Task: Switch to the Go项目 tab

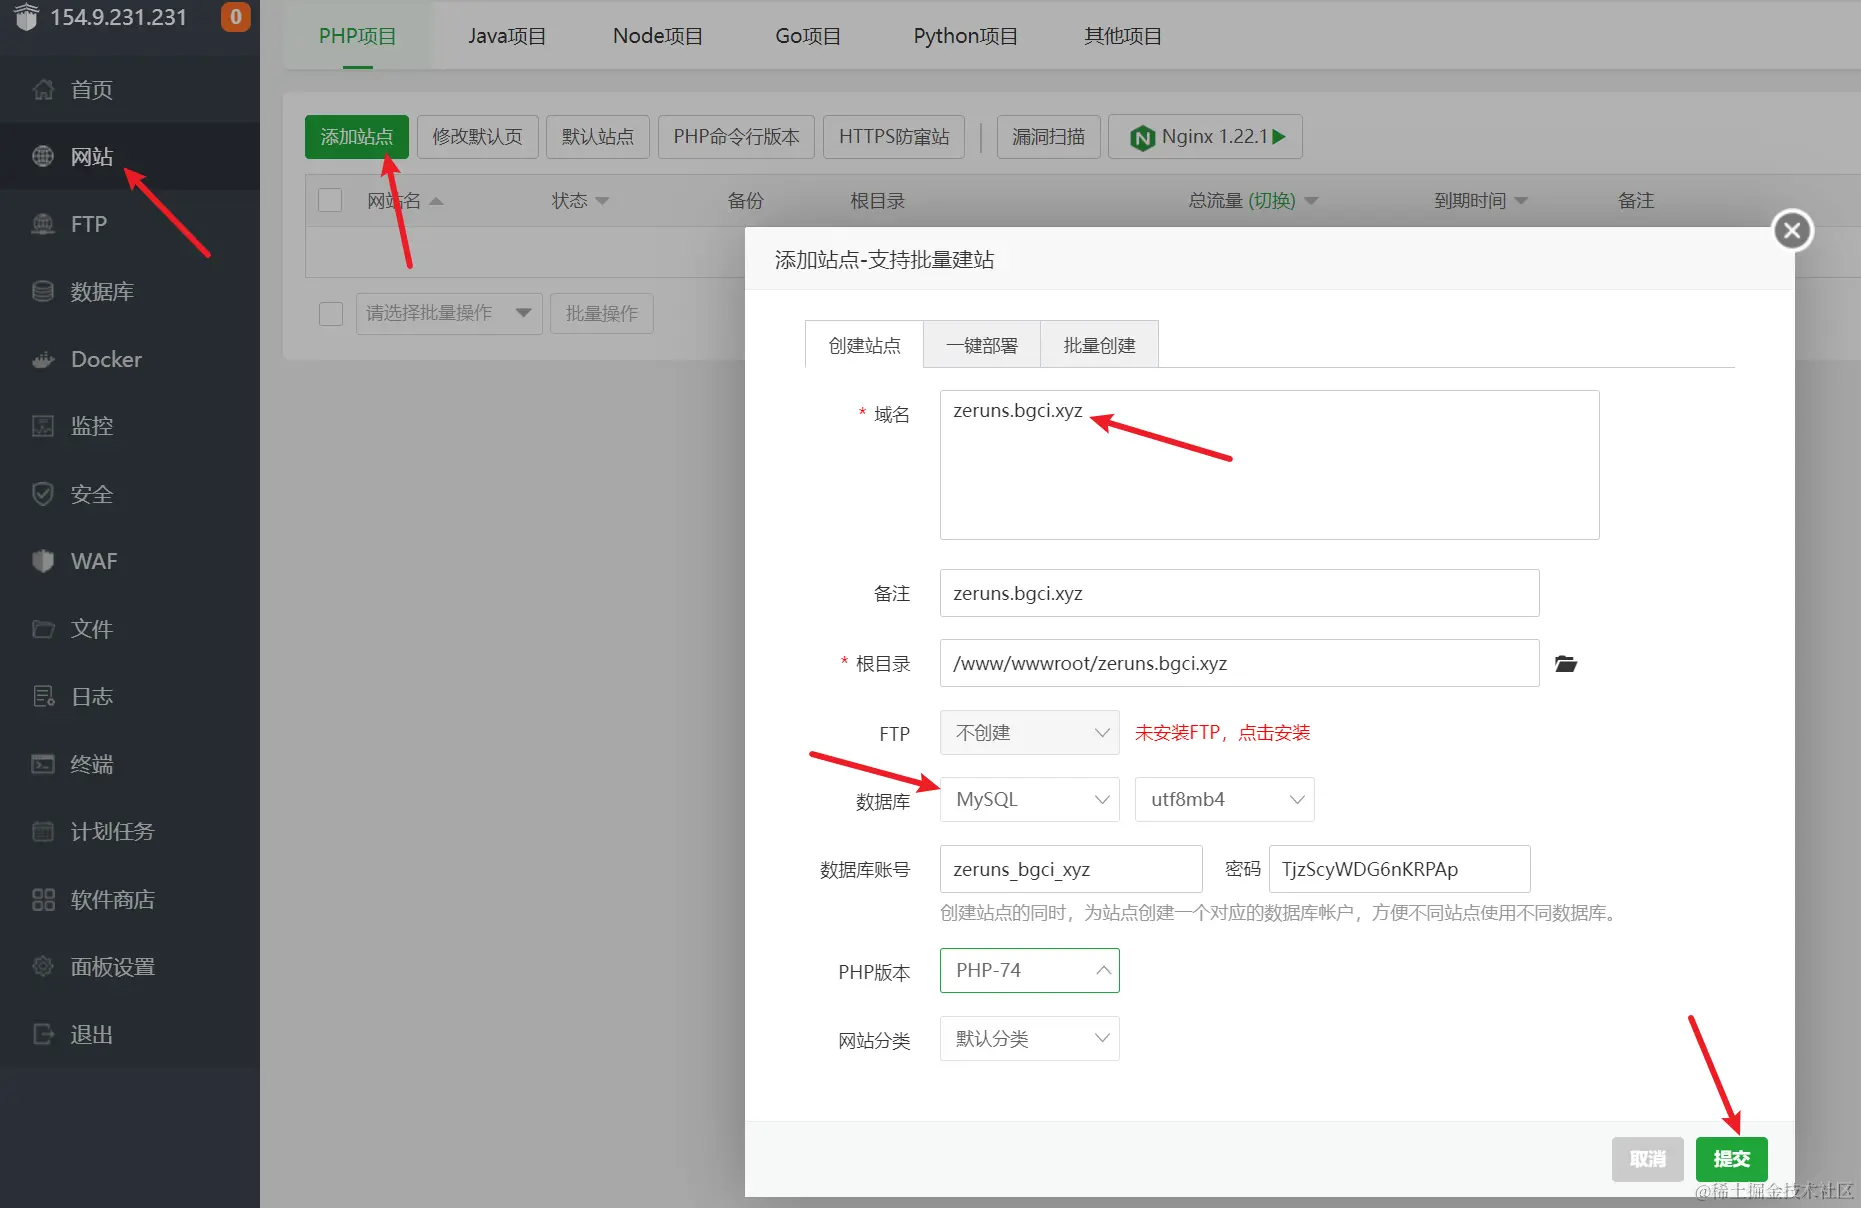Action: tap(808, 36)
